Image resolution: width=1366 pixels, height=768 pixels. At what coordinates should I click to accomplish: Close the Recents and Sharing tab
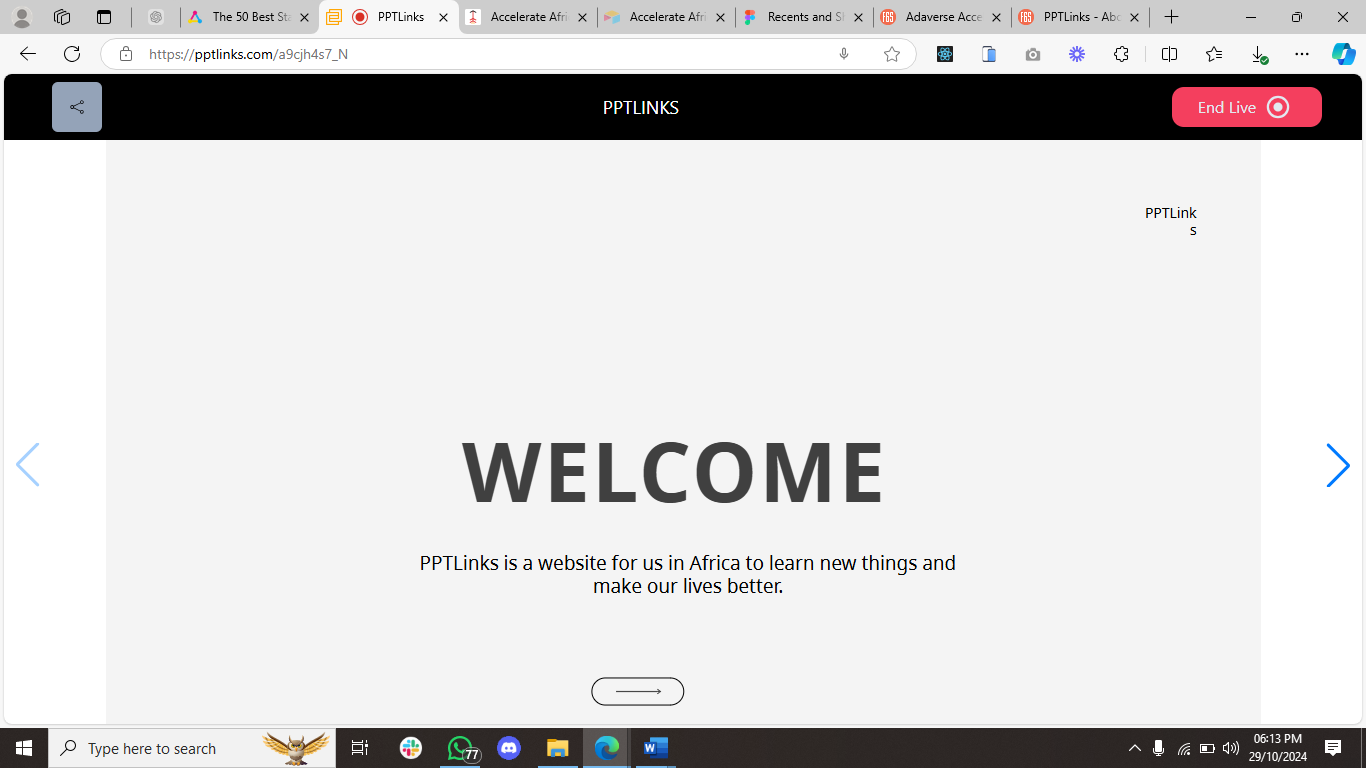(x=858, y=17)
